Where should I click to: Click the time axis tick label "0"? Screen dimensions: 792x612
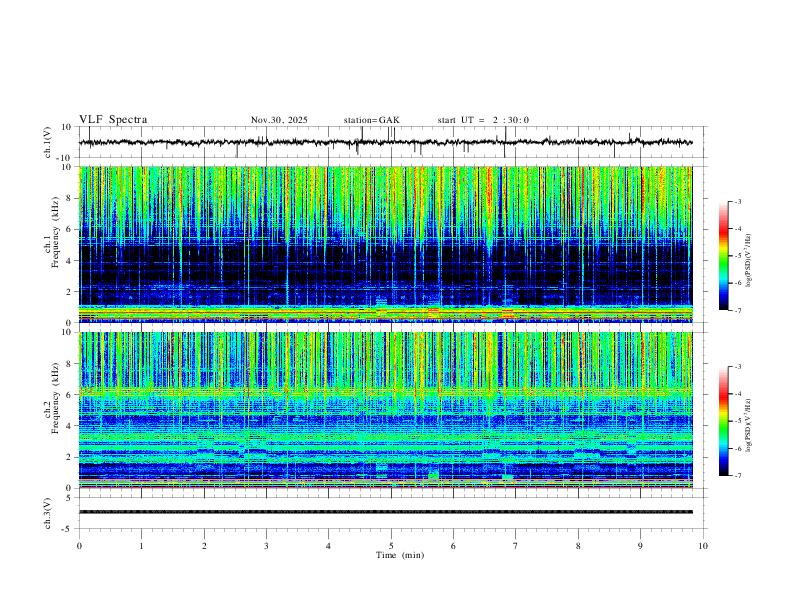(79, 546)
